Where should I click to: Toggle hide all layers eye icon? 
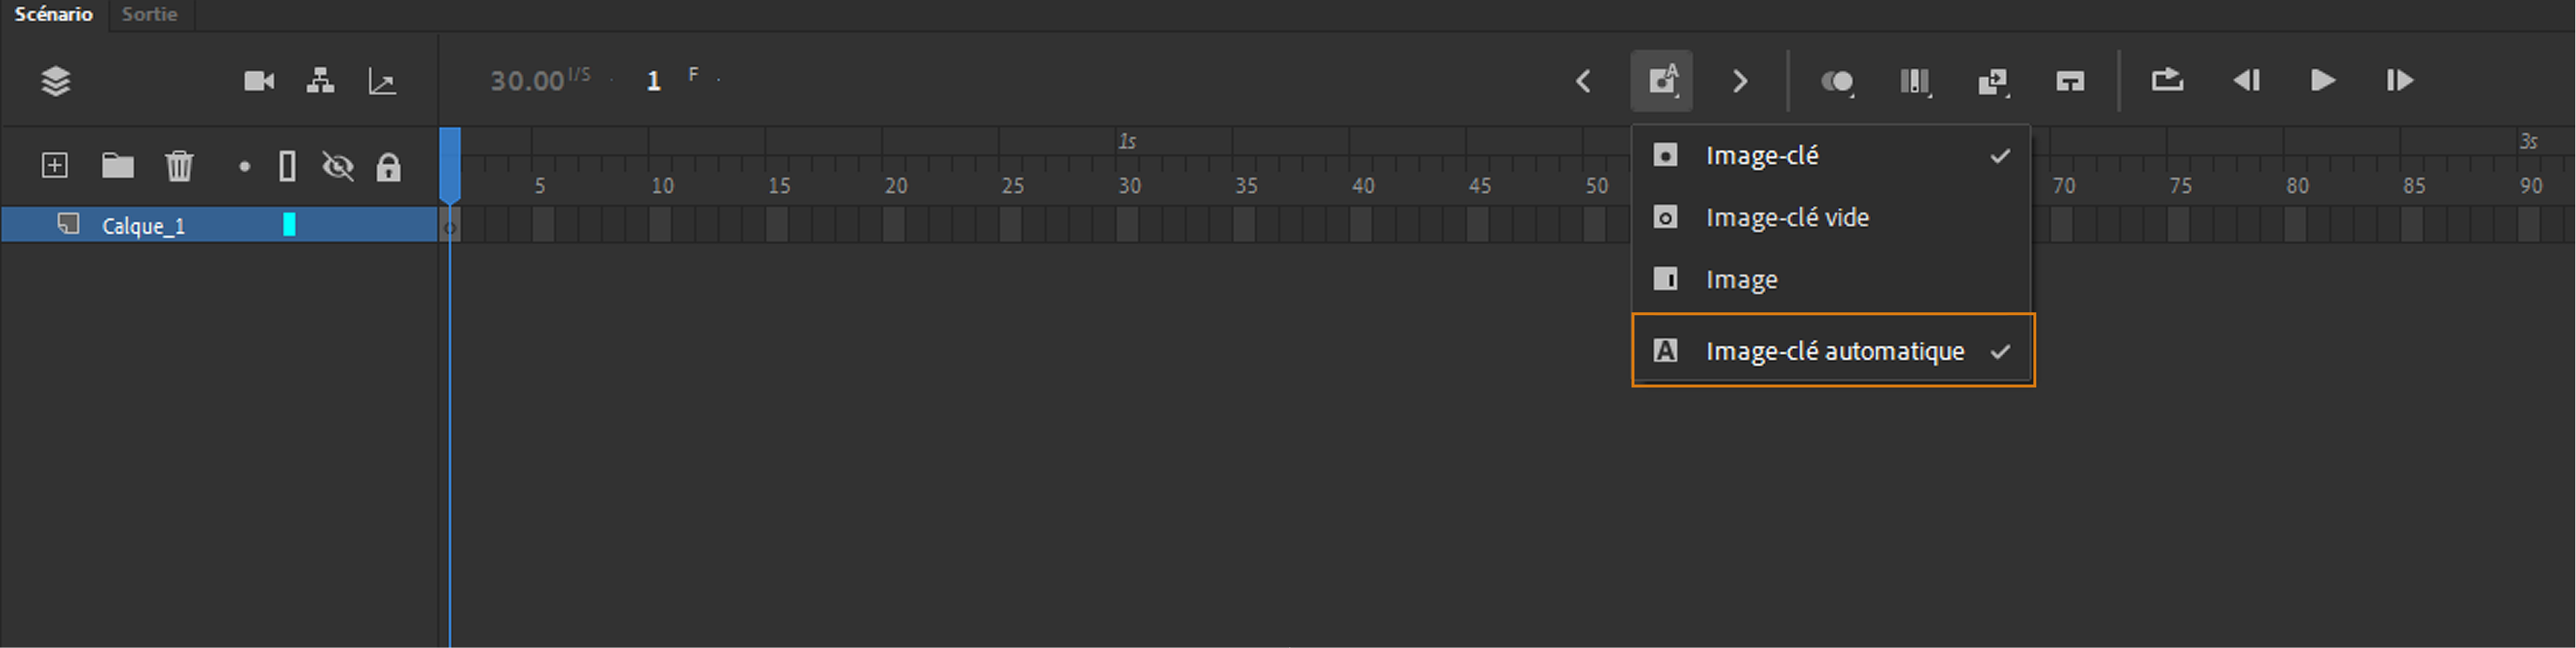(338, 166)
